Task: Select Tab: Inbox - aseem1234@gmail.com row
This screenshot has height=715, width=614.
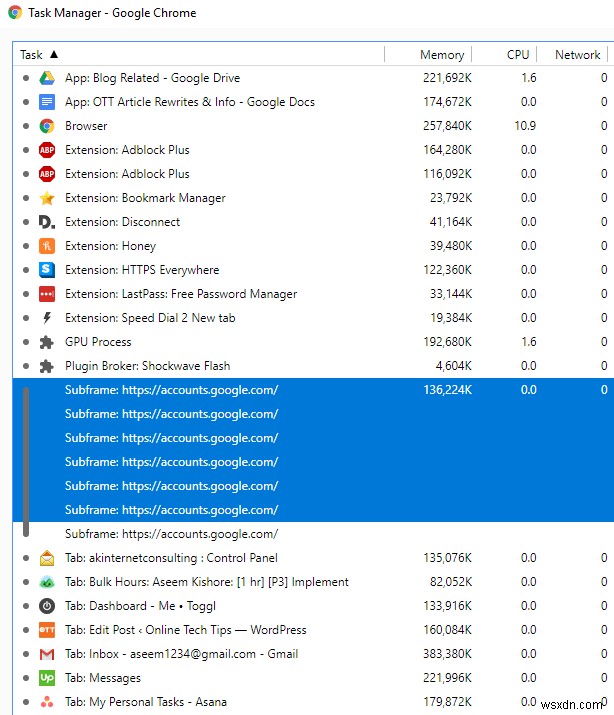Action: [x=313, y=654]
